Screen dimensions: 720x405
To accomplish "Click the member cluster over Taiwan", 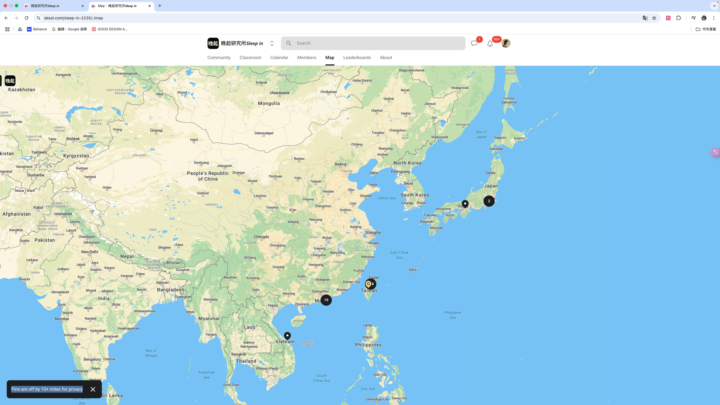I will (x=370, y=284).
